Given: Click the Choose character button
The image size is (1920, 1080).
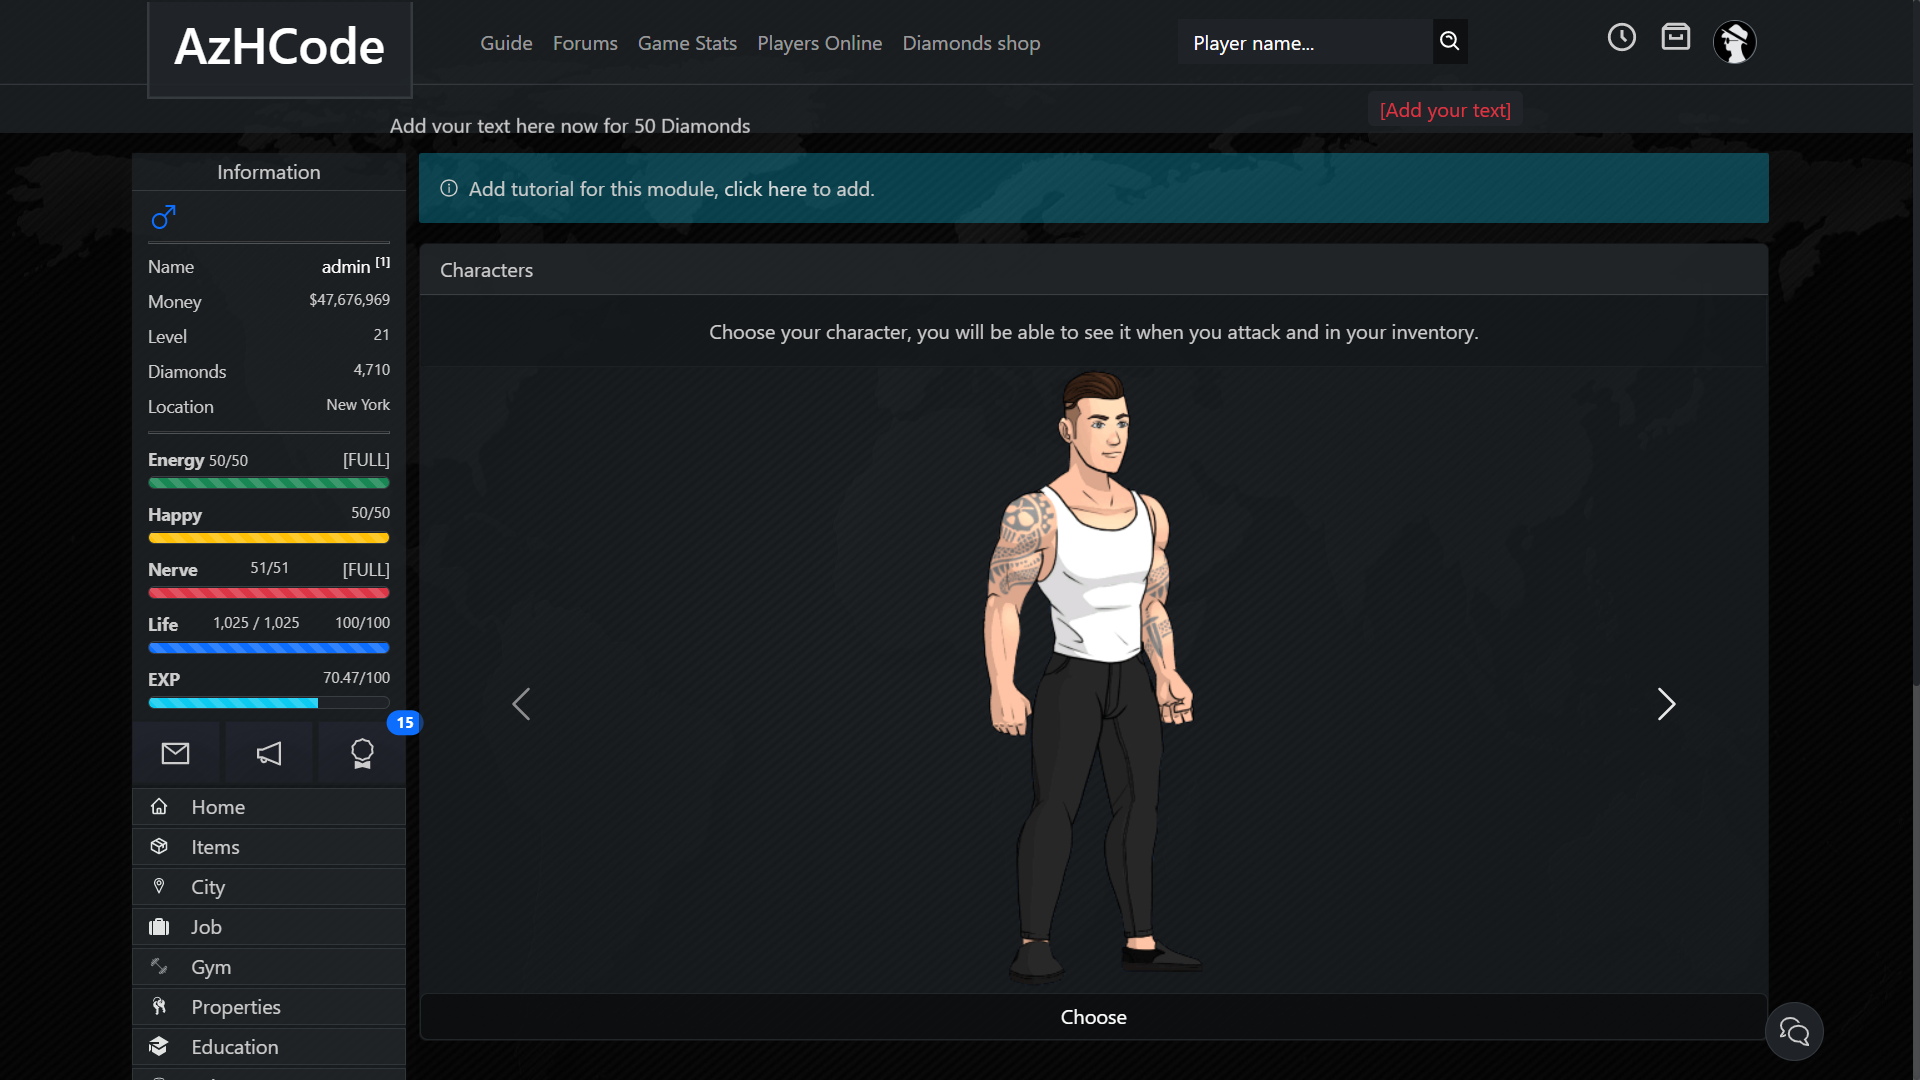Looking at the screenshot, I should 1094,1017.
